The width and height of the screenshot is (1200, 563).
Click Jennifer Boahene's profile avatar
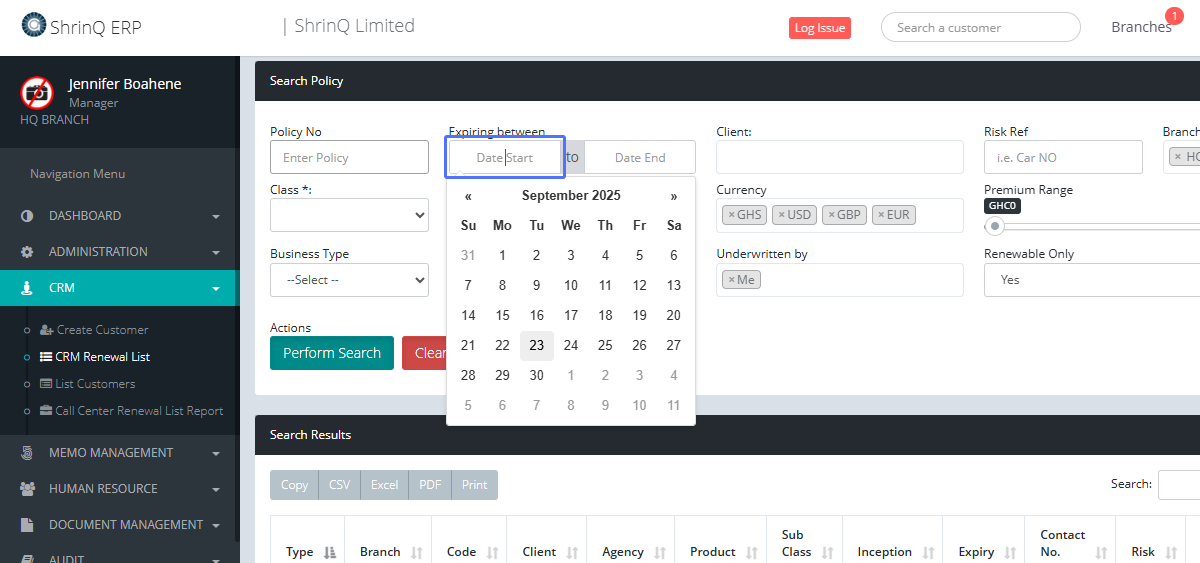pyautogui.click(x=37, y=92)
